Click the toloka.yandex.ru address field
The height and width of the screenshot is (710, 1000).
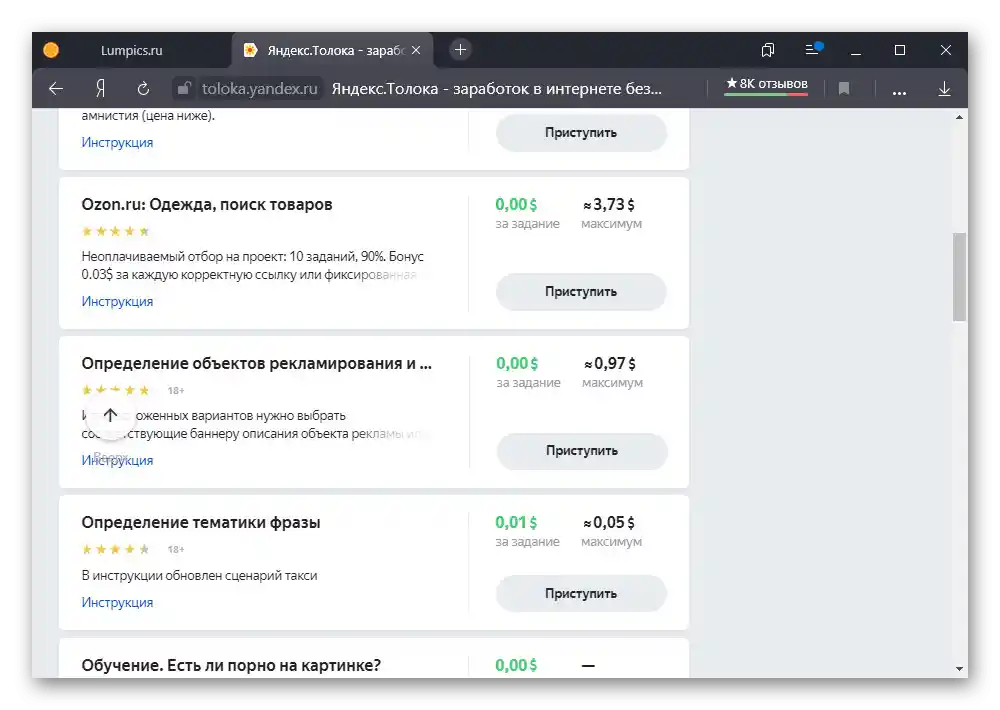pyautogui.click(x=260, y=89)
